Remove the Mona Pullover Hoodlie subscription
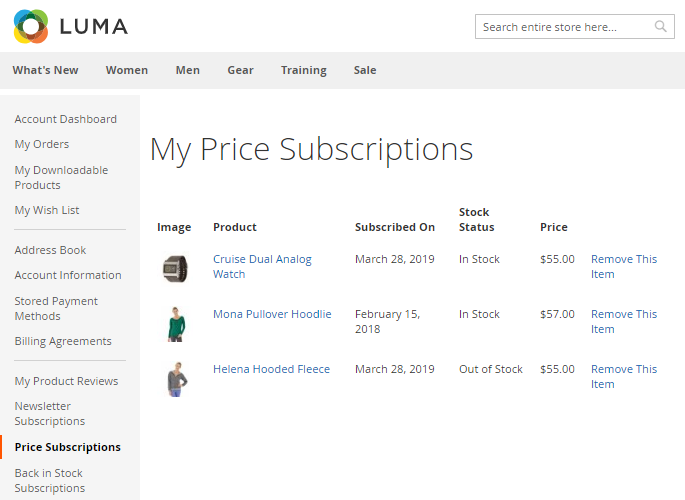The image size is (685, 500). pos(623,321)
